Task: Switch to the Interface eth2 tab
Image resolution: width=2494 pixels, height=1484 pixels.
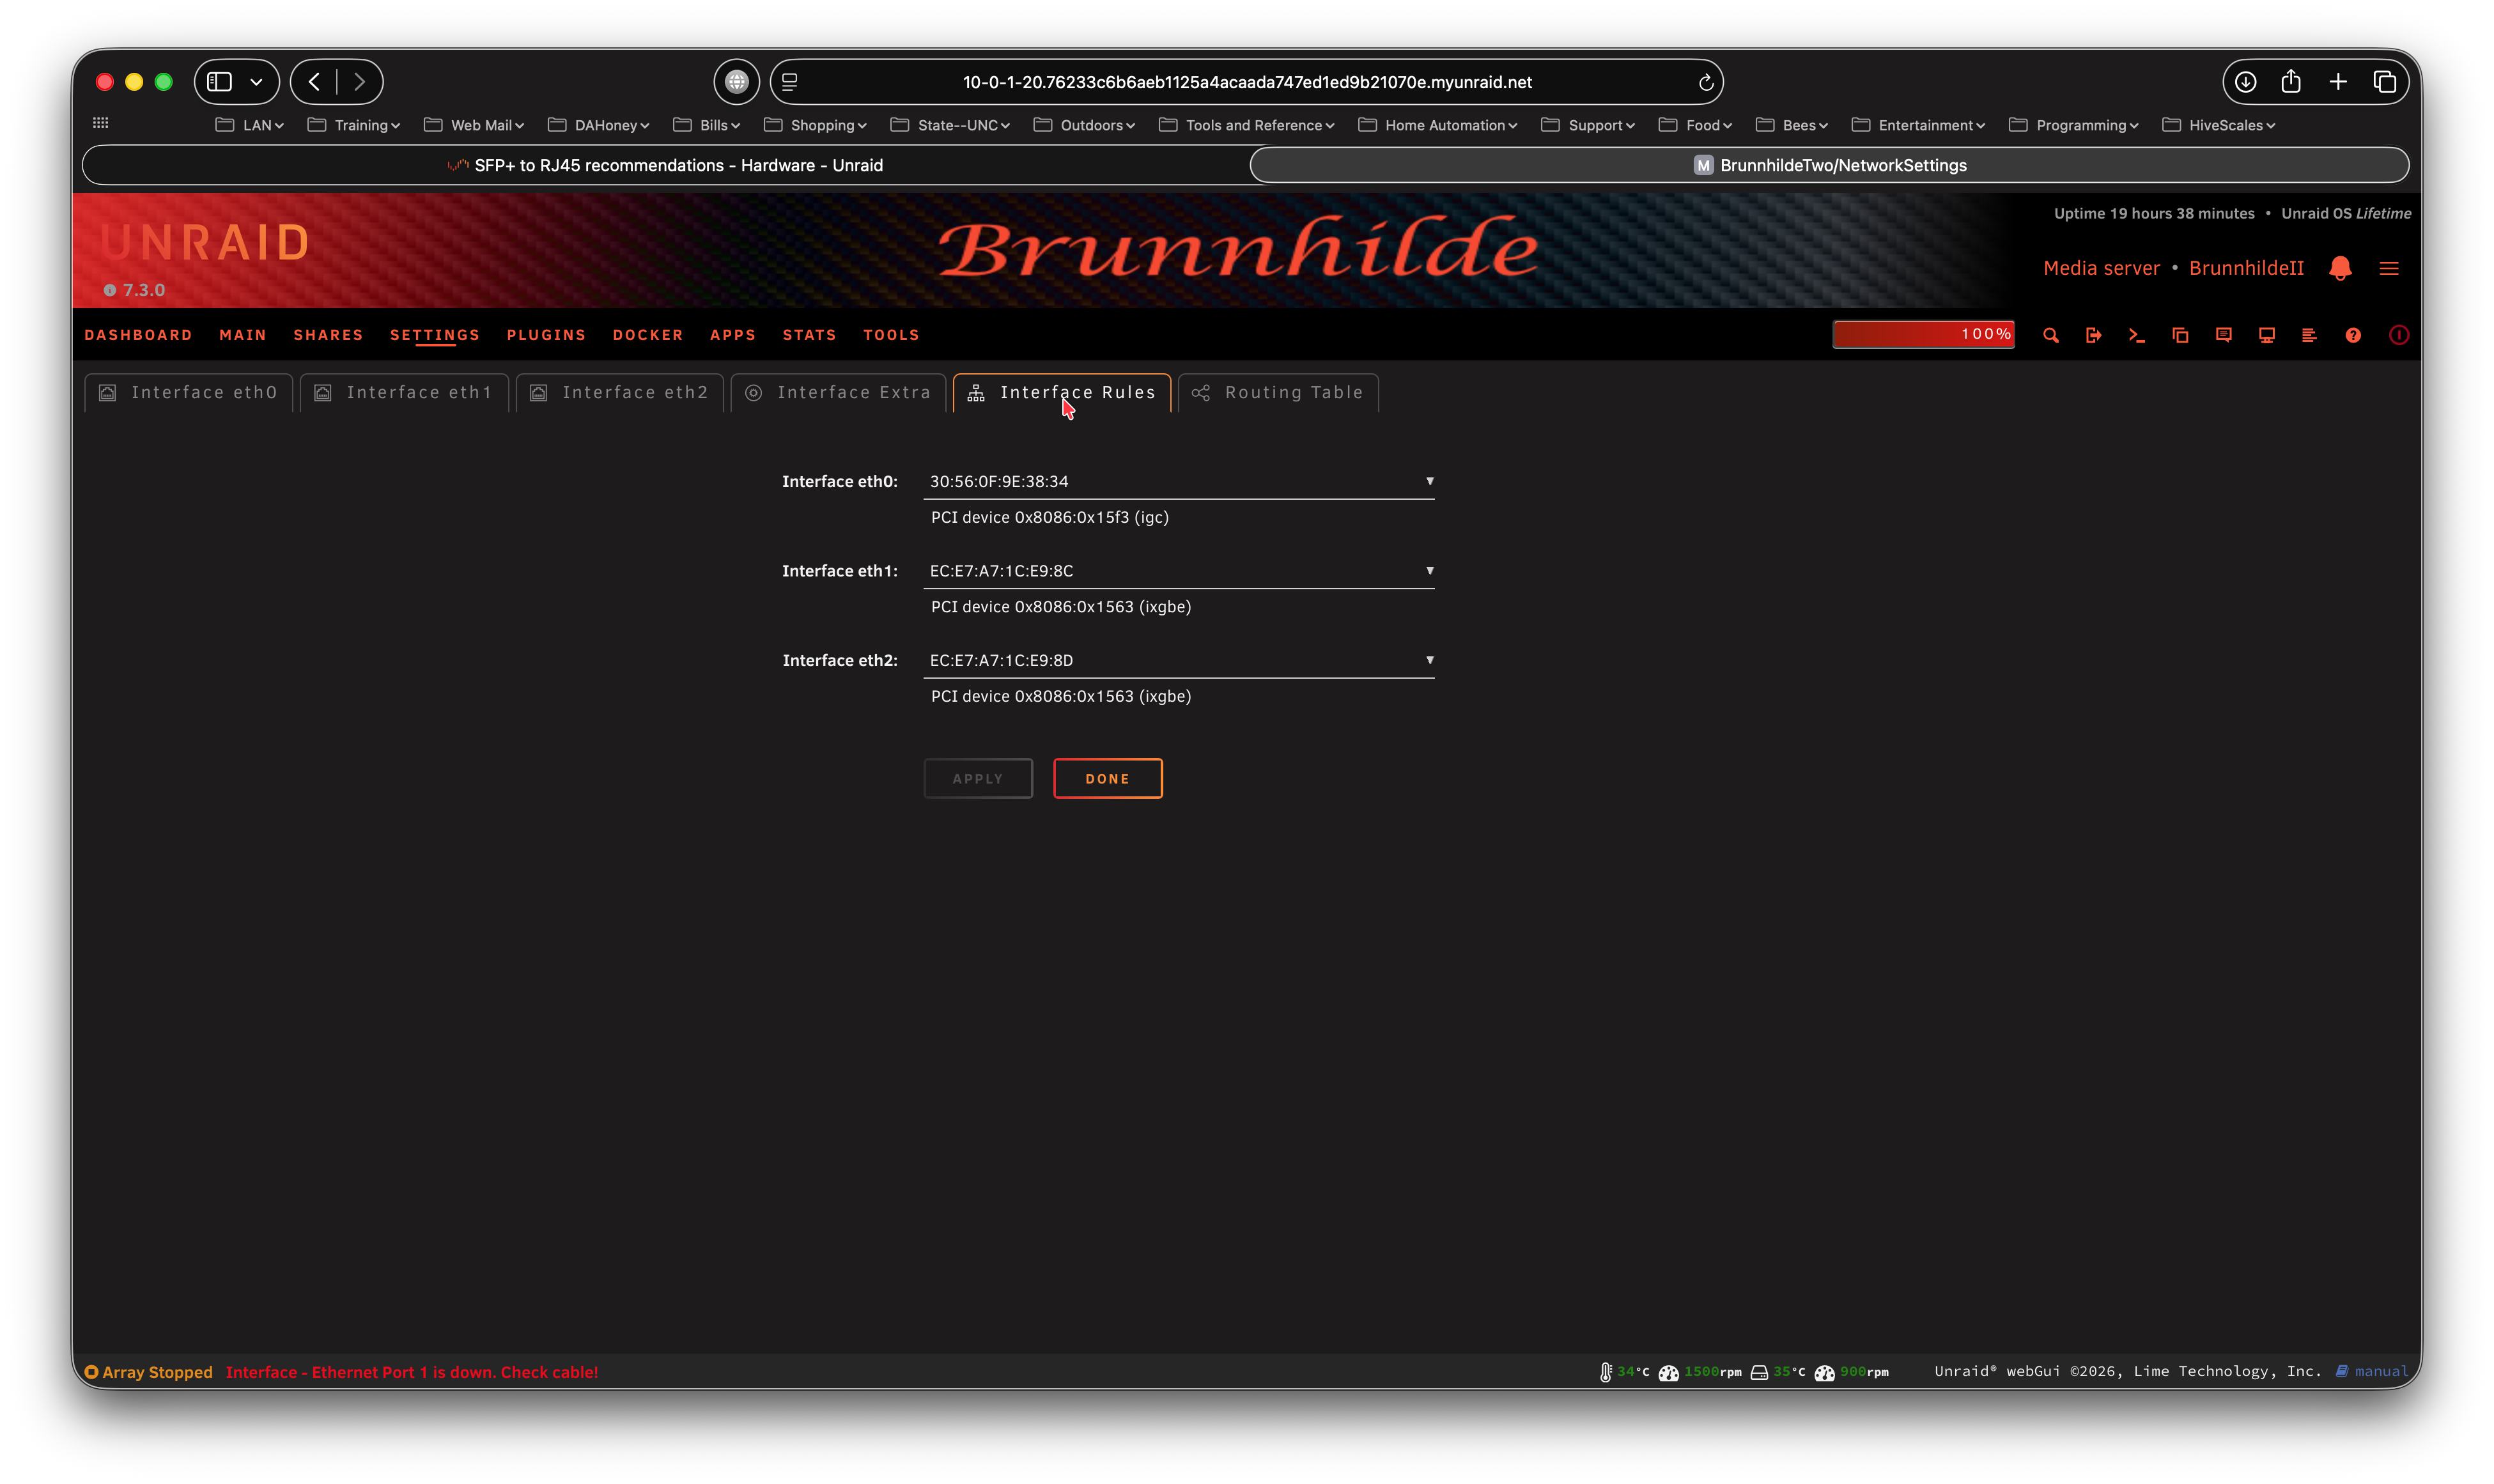Action: coord(619,393)
